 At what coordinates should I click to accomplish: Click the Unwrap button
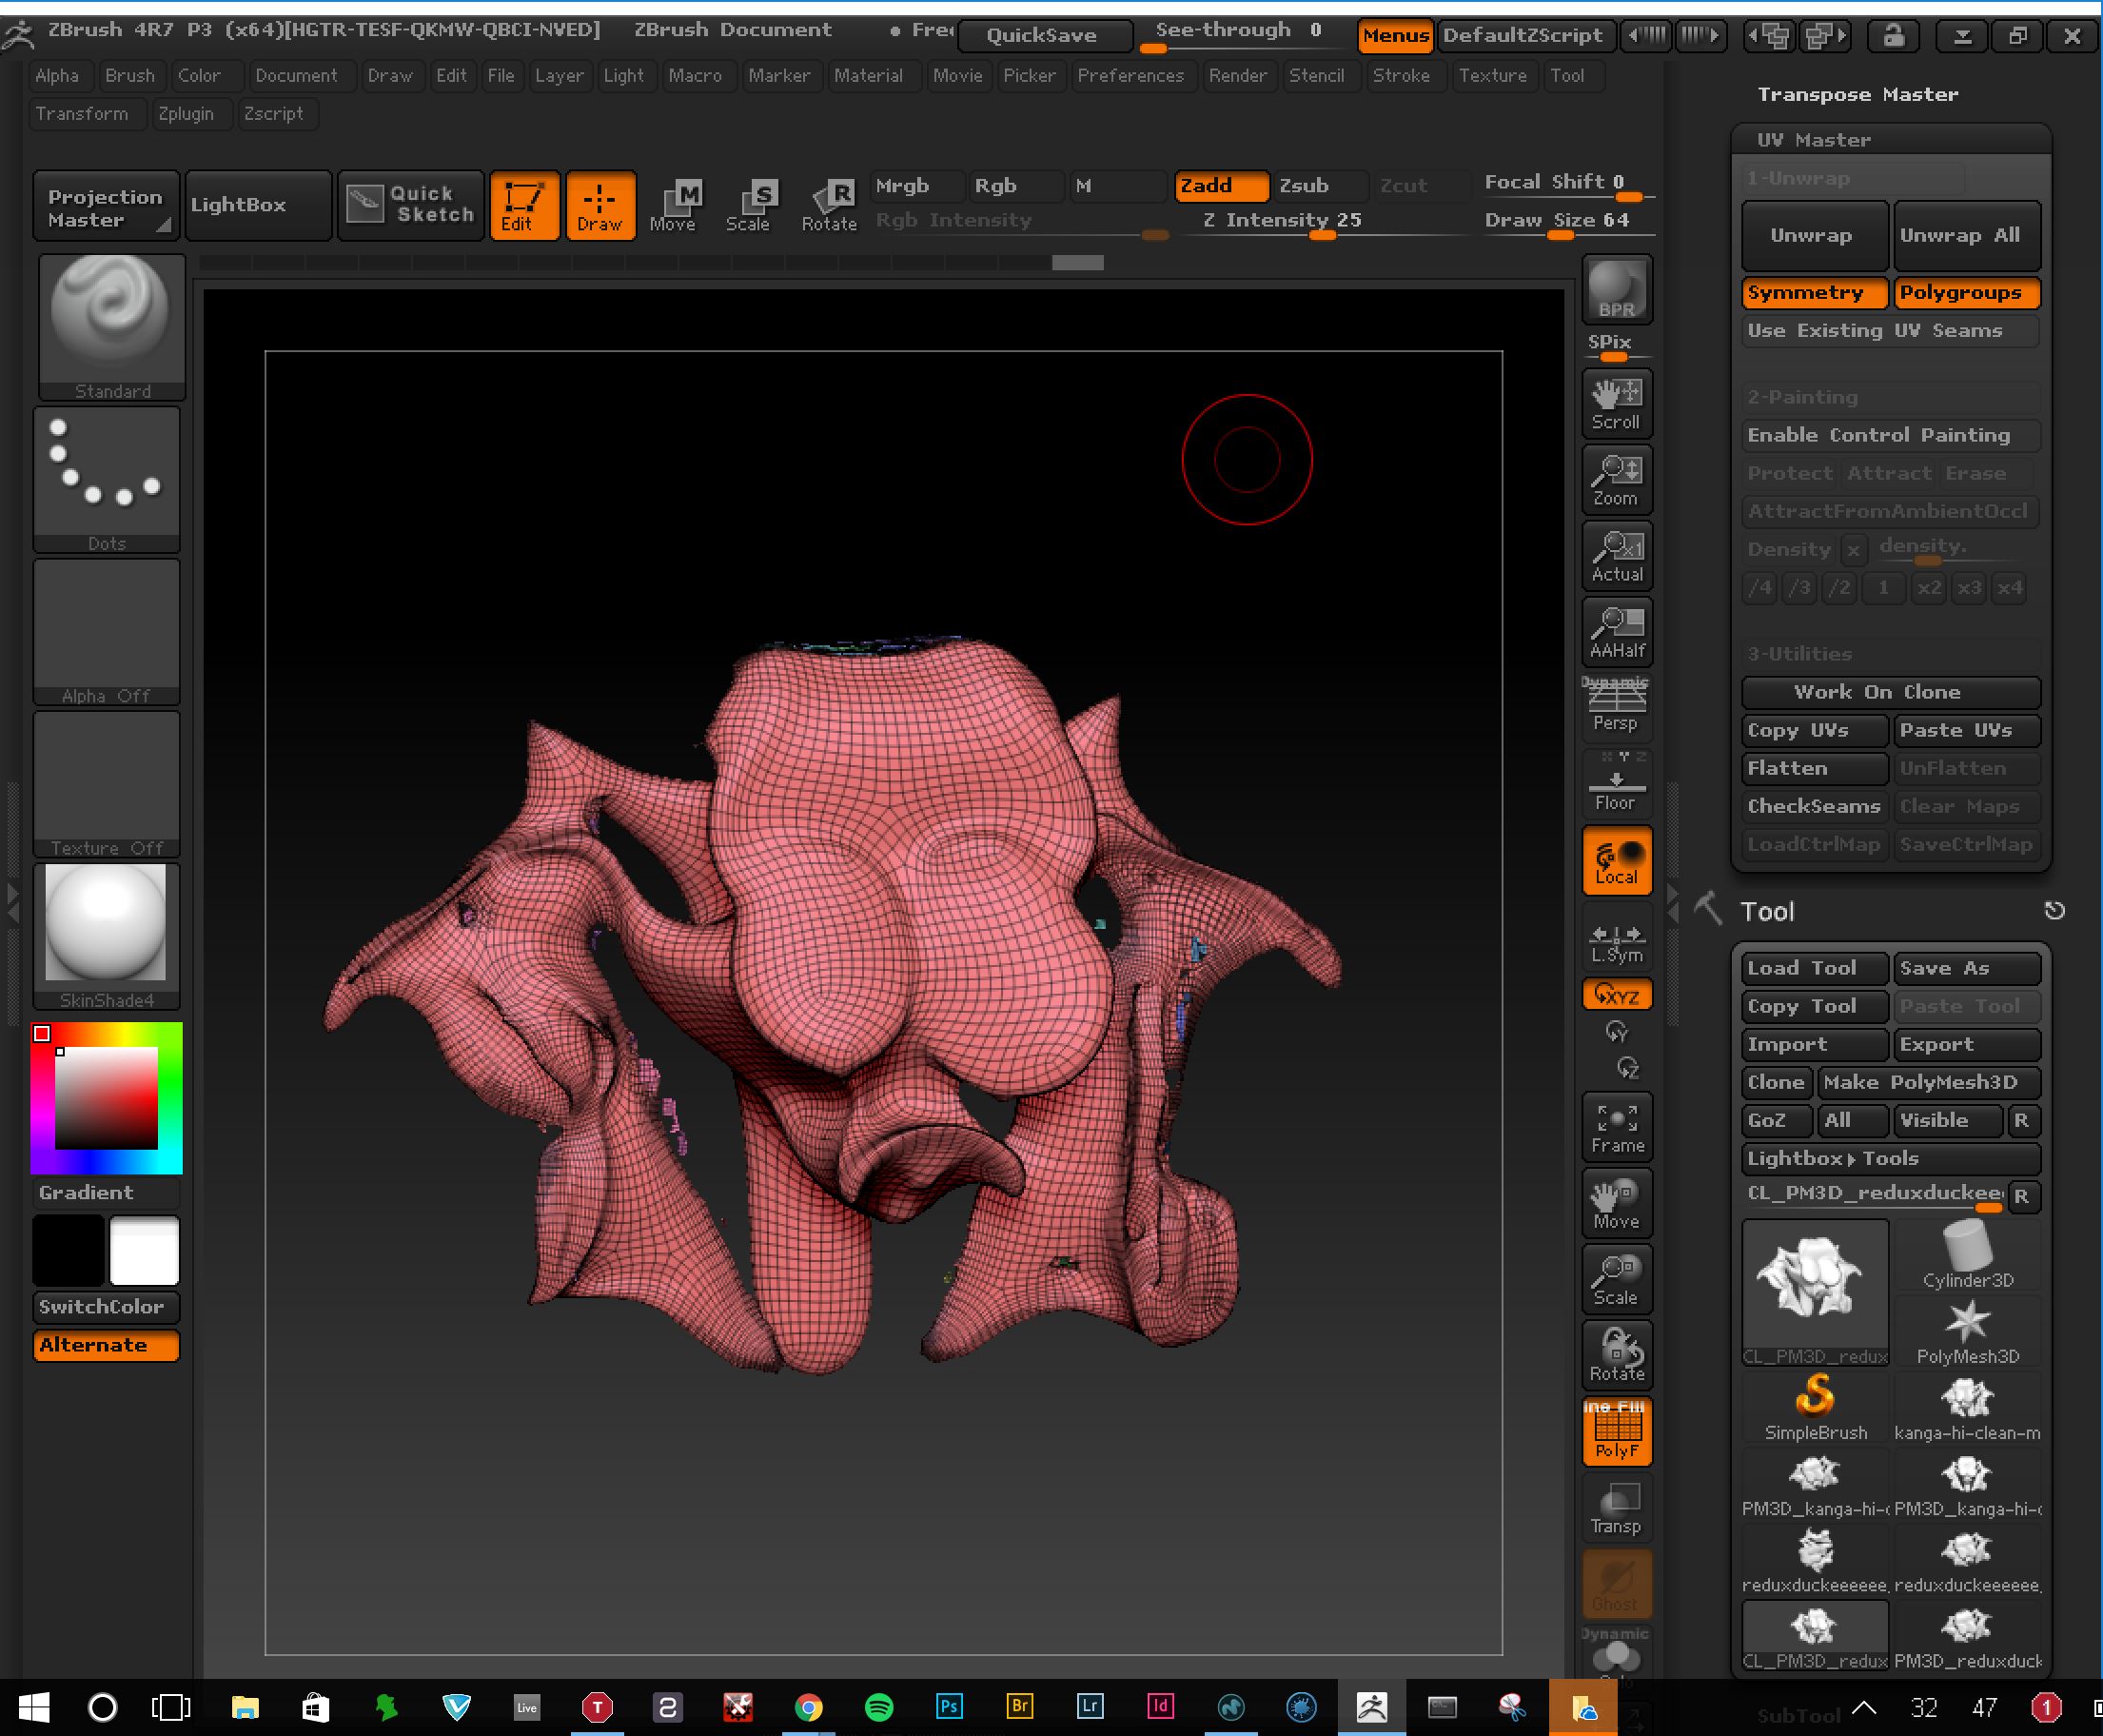coord(1815,236)
